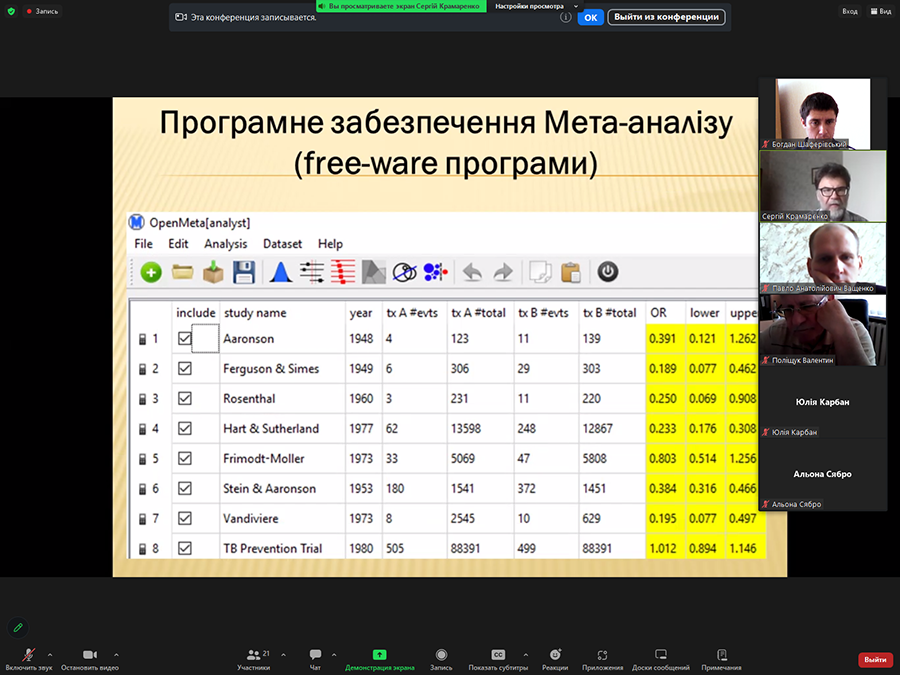Open Доски сообщений whiteboards
The height and width of the screenshot is (675, 900).
point(661,659)
